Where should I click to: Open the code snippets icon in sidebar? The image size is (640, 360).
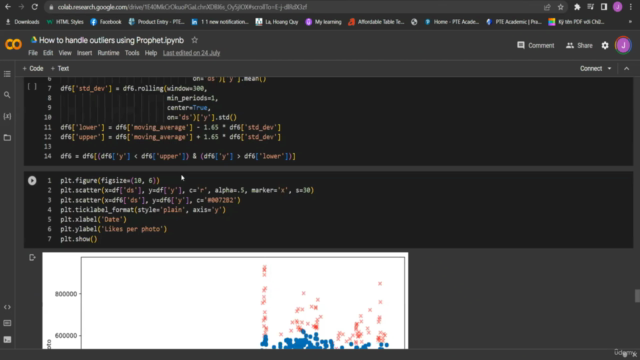7,307
